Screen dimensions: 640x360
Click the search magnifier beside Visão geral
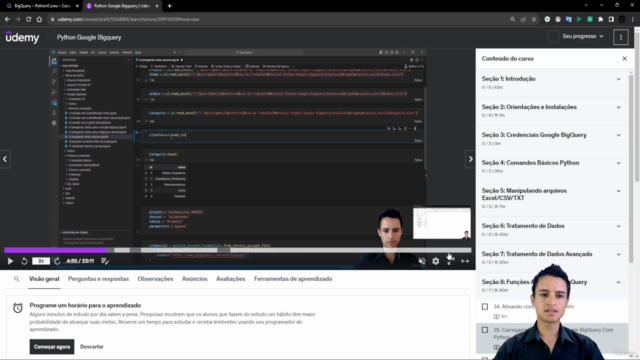click(x=17, y=279)
